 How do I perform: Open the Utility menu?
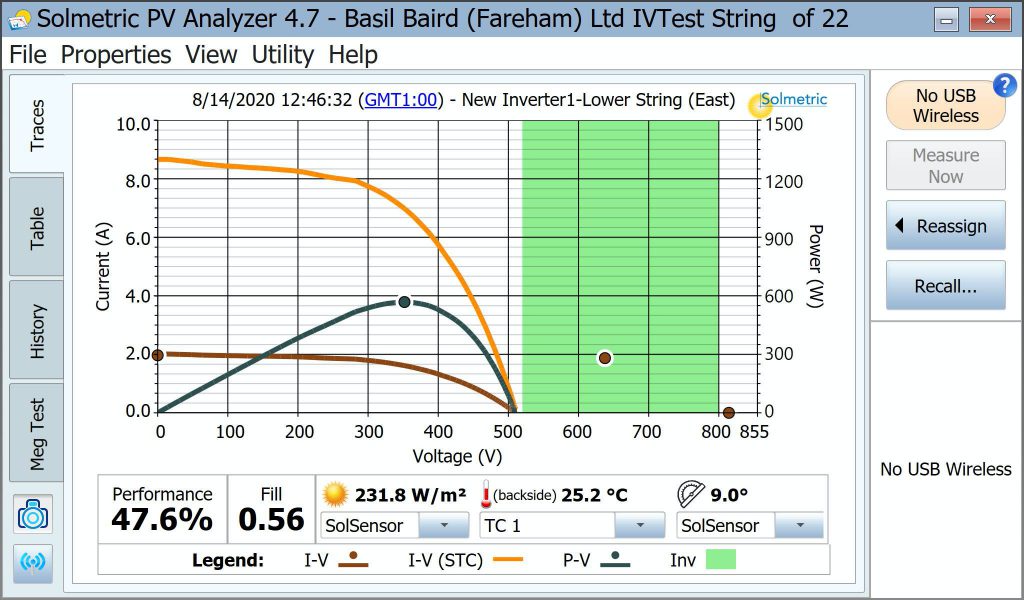click(283, 55)
